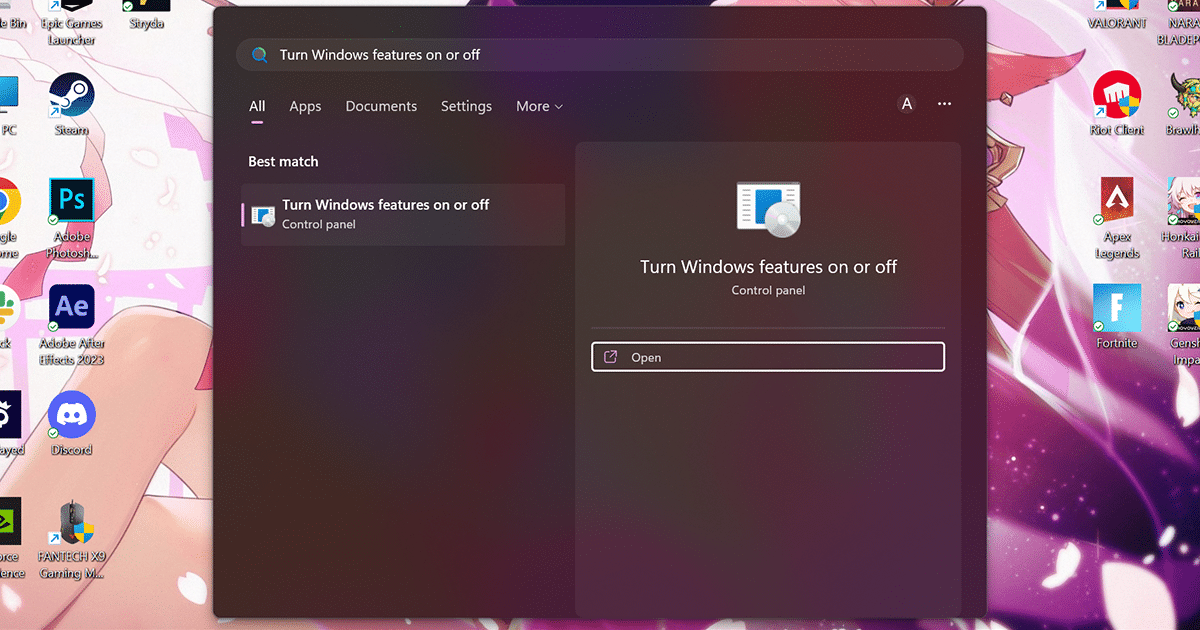Open the user account avatar A
1200x630 pixels.
point(907,104)
